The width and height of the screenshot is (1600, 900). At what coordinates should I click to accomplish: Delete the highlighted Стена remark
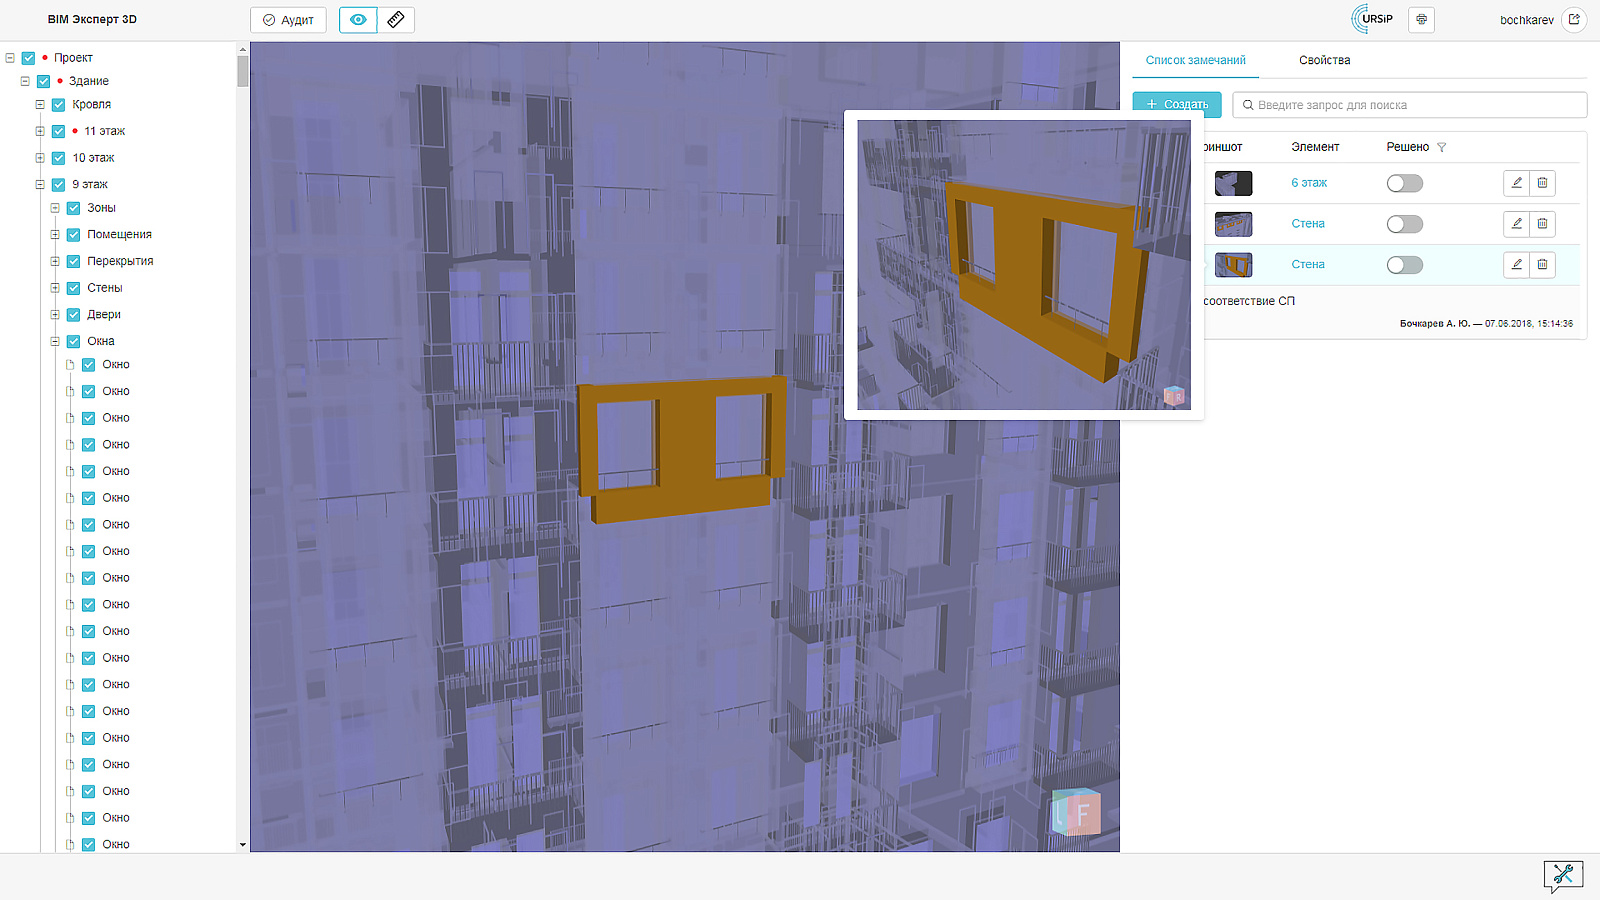point(1542,265)
